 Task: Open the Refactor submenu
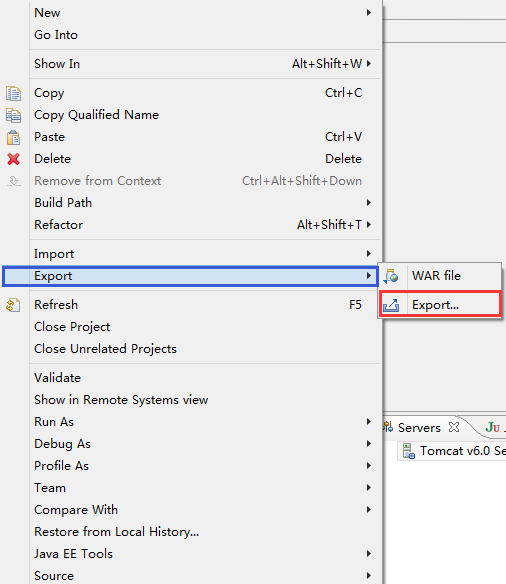(x=205, y=225)
